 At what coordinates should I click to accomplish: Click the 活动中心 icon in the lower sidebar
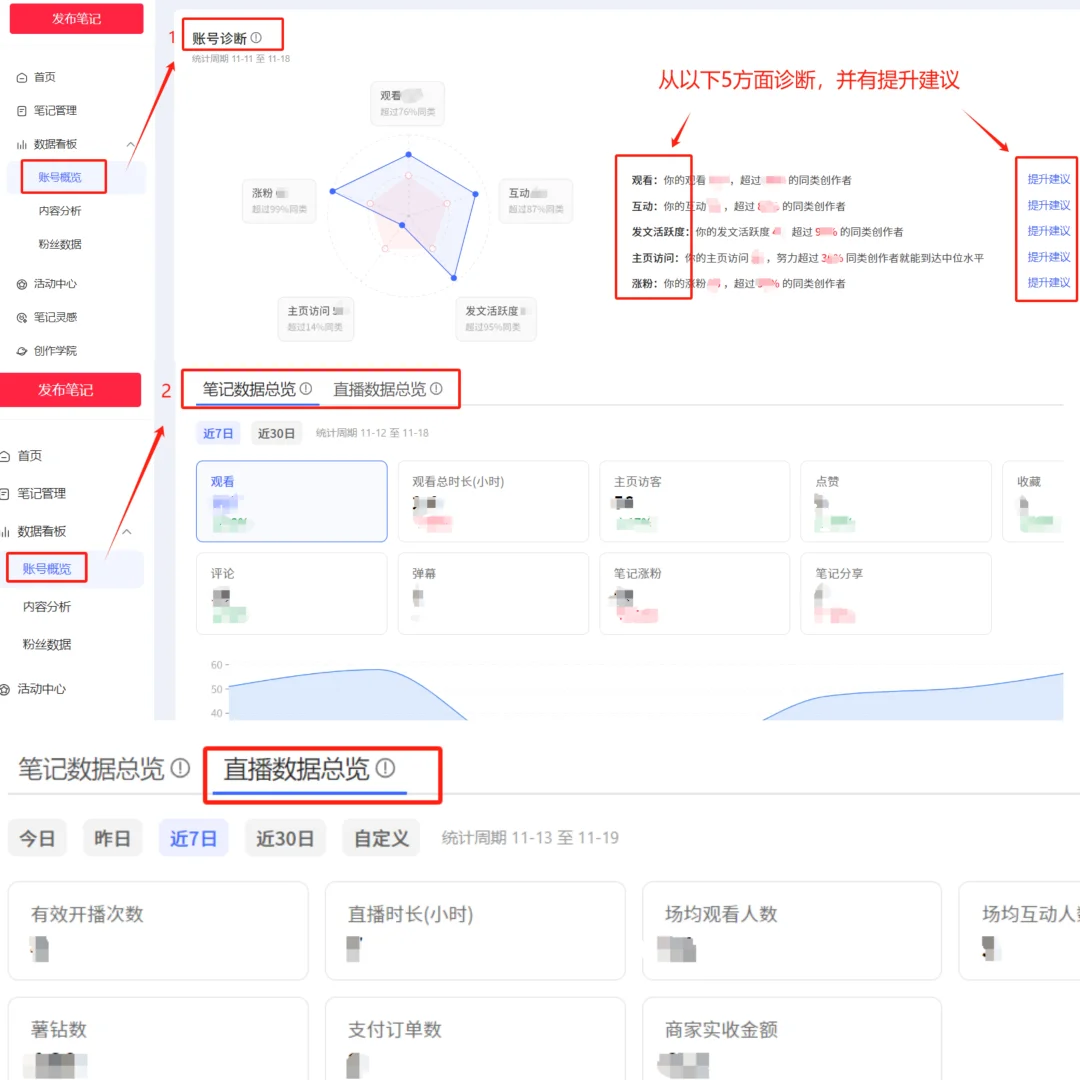(5, 689)
